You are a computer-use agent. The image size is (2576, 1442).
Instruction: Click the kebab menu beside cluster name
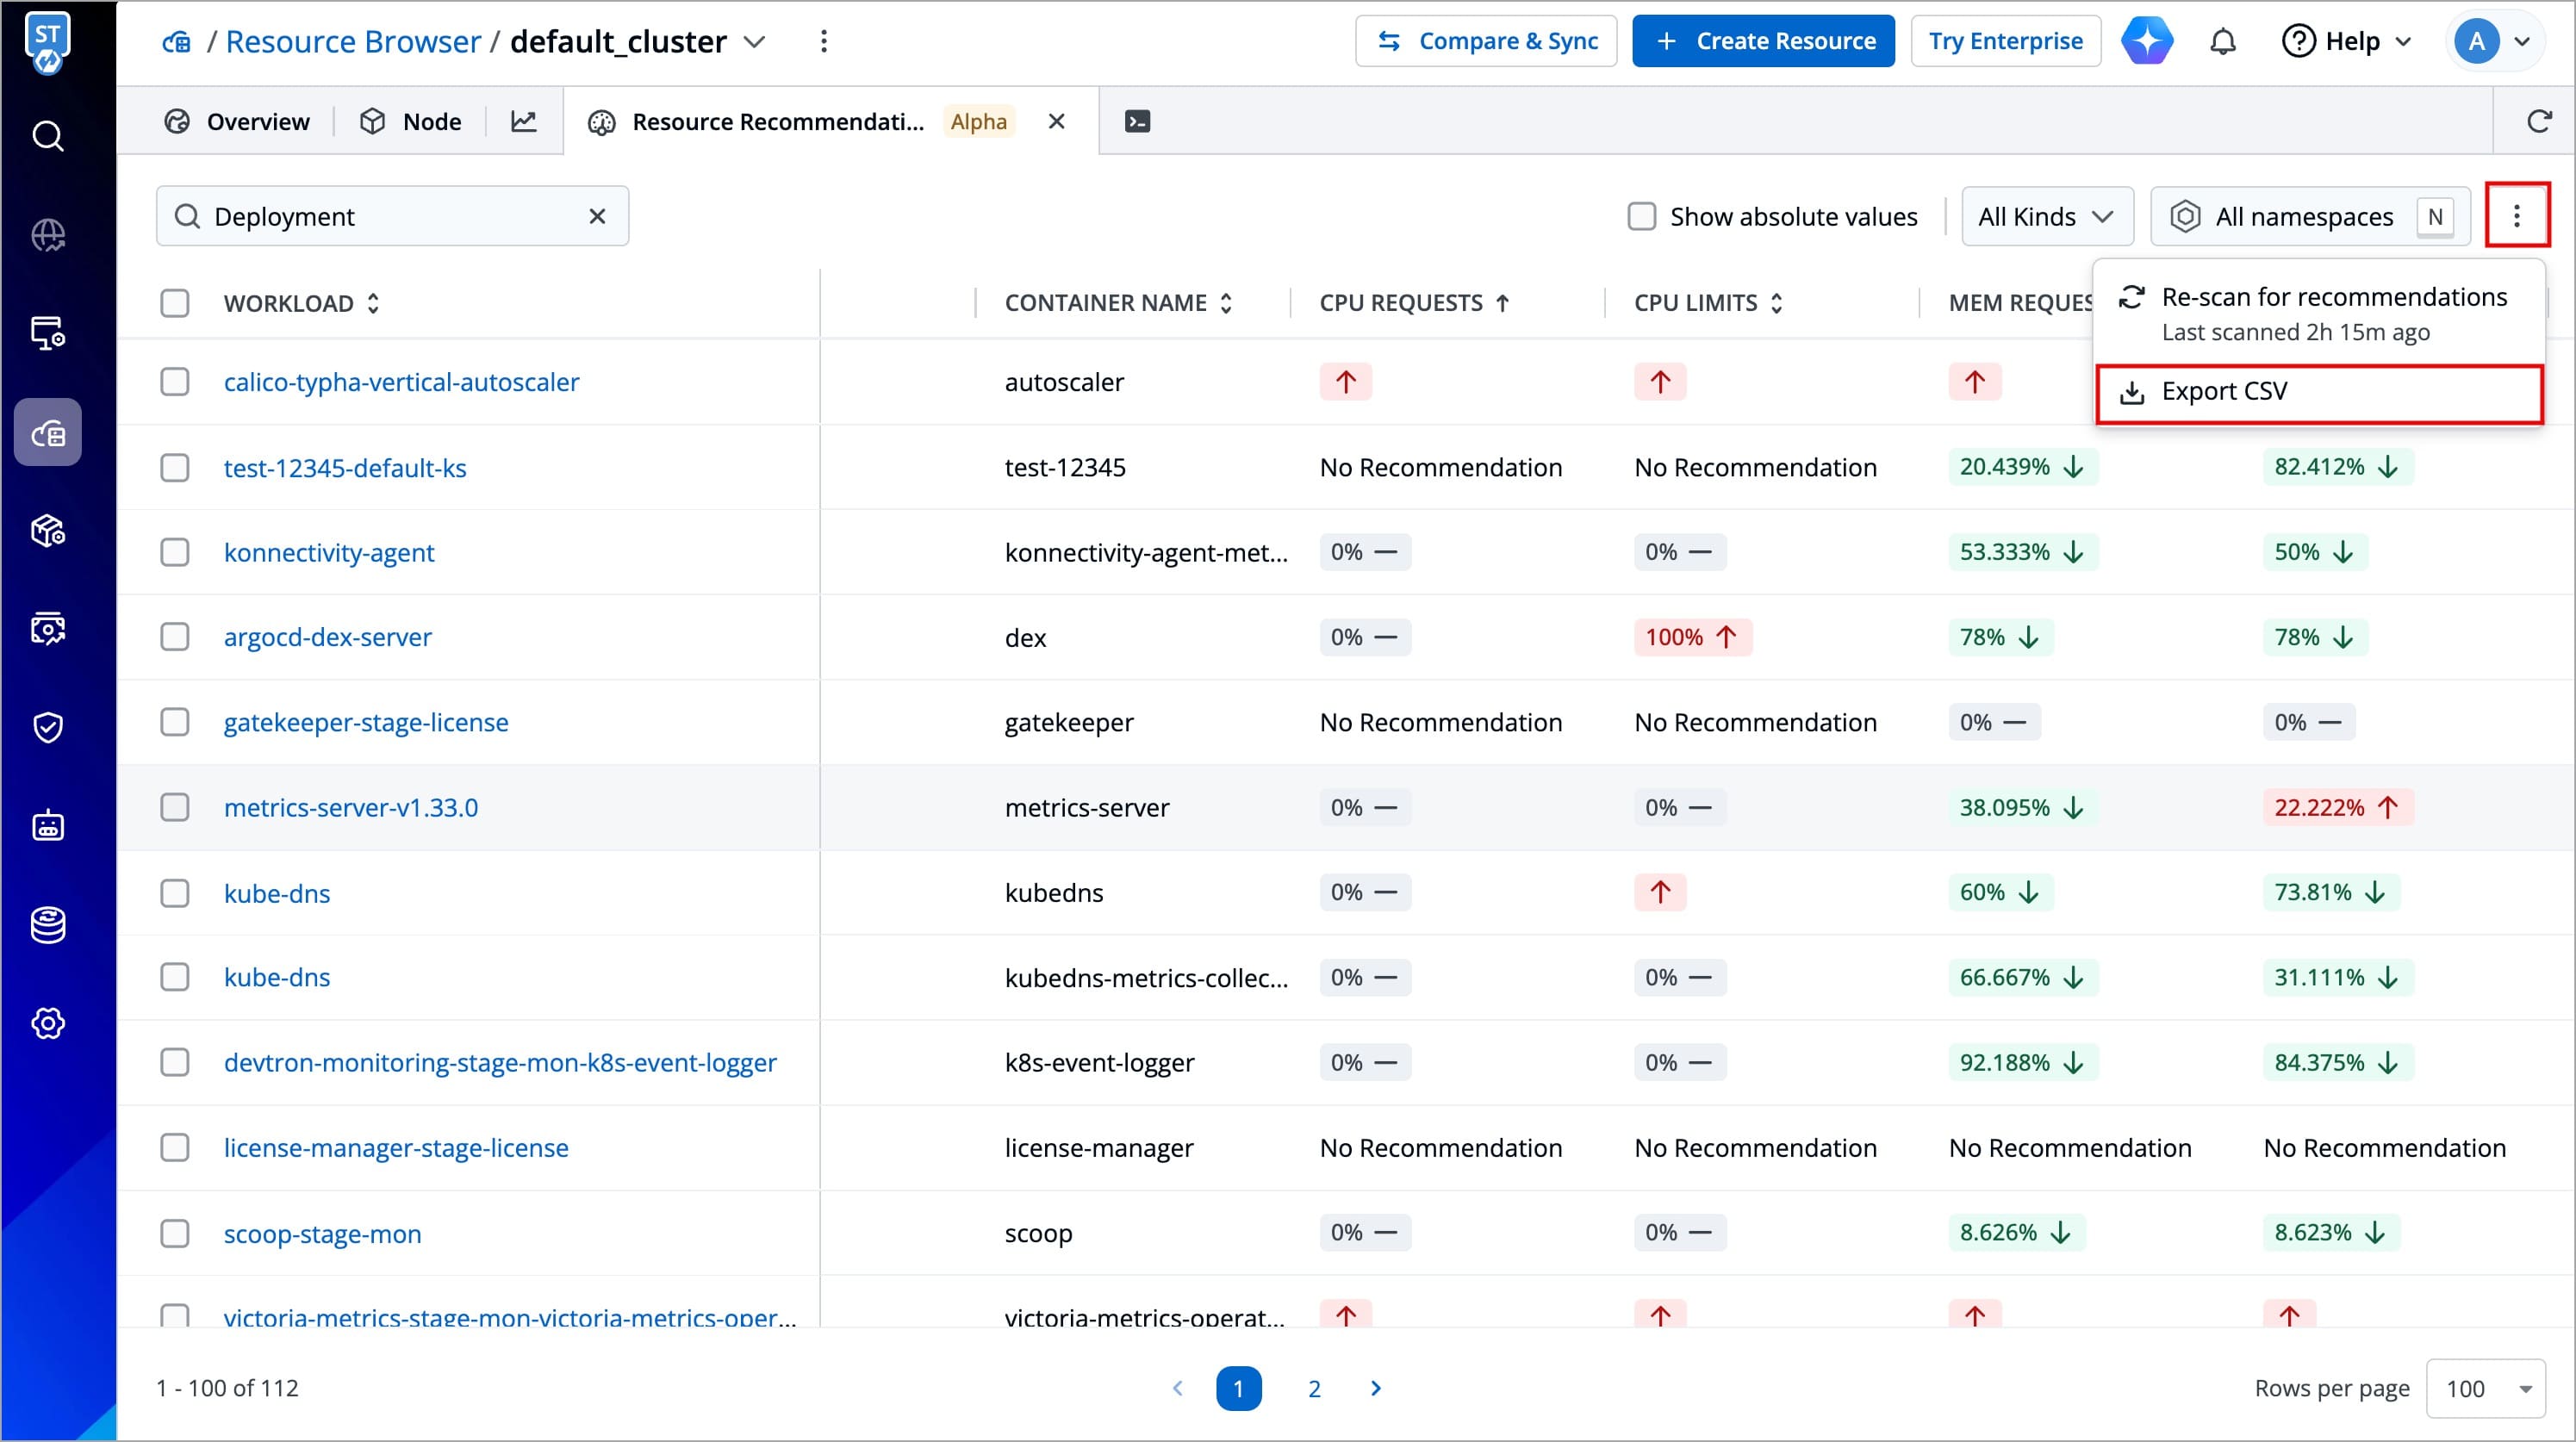(x=824, y=41)
